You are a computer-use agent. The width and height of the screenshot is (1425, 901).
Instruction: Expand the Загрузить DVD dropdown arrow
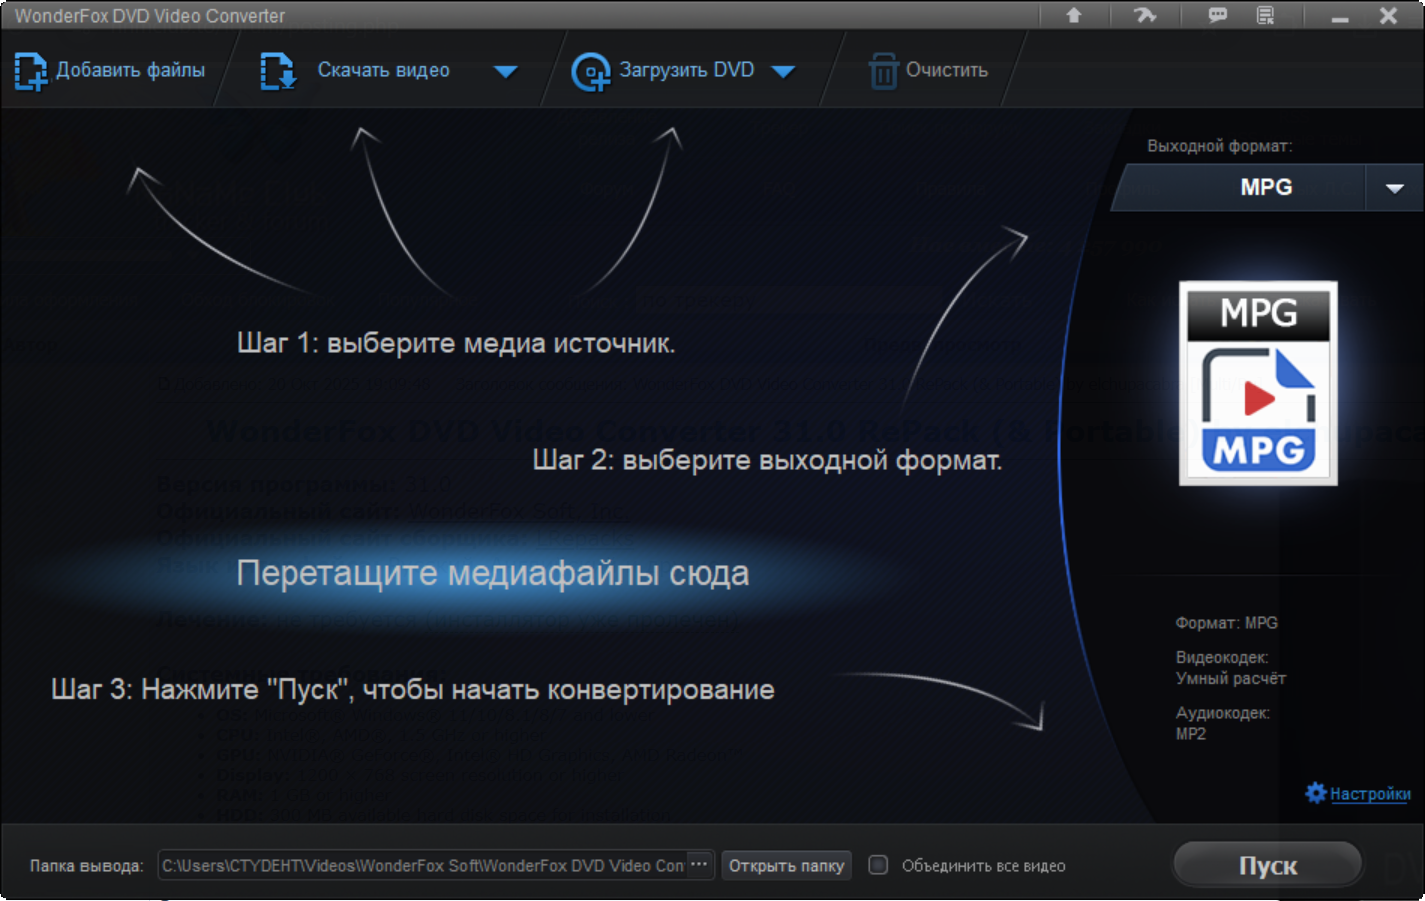(784, 71)
